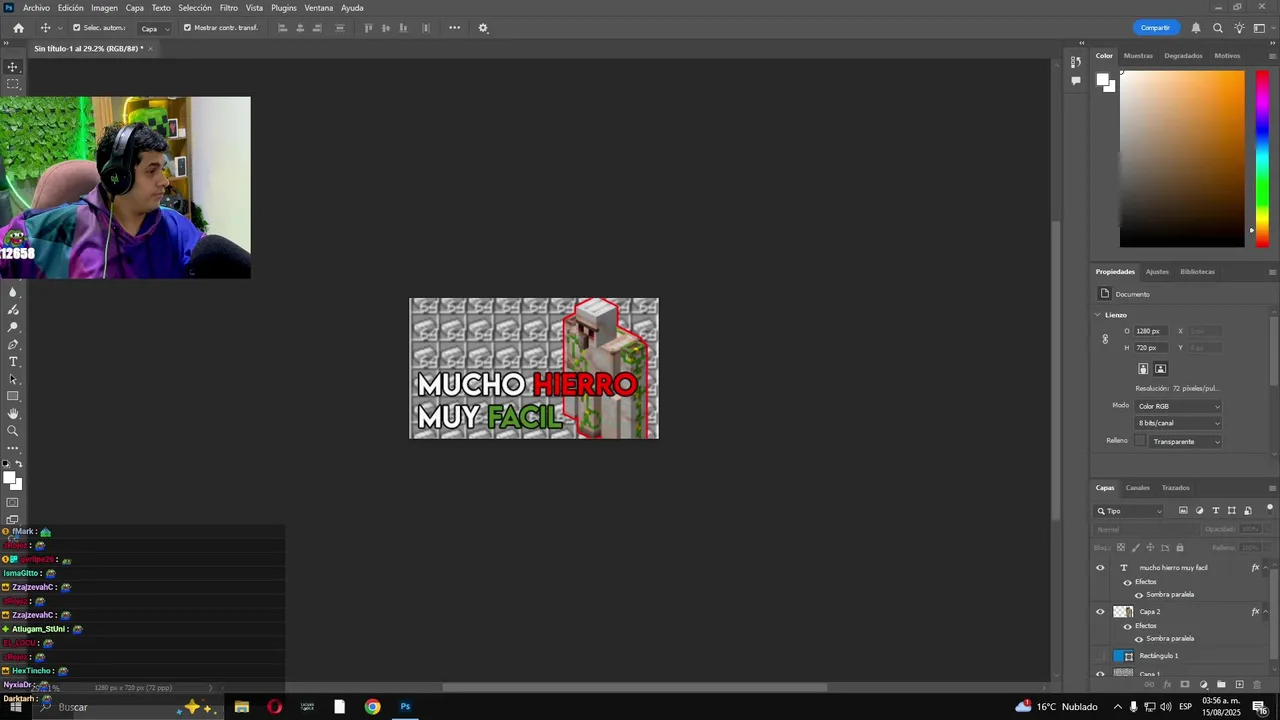Select the Pen tool
1280x720 pixels.
13,344
